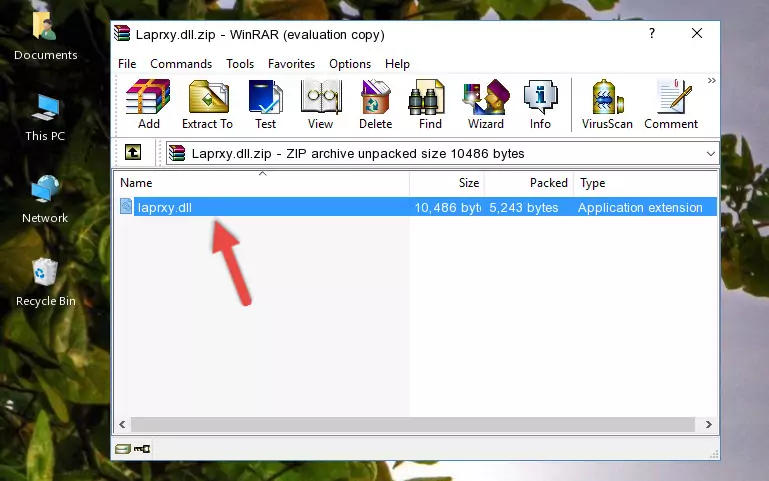This screenshot has width=769, height=481.
Task: Open the View file tool
Action: tap(321, 104)
